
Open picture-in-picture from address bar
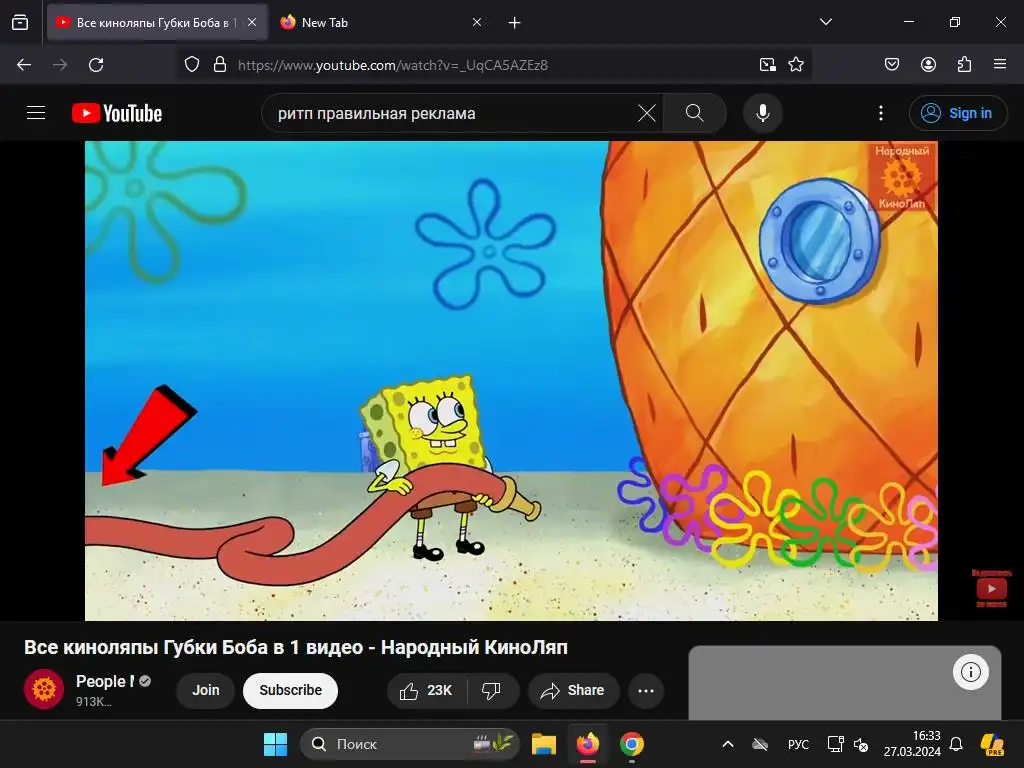pos(767,65)
